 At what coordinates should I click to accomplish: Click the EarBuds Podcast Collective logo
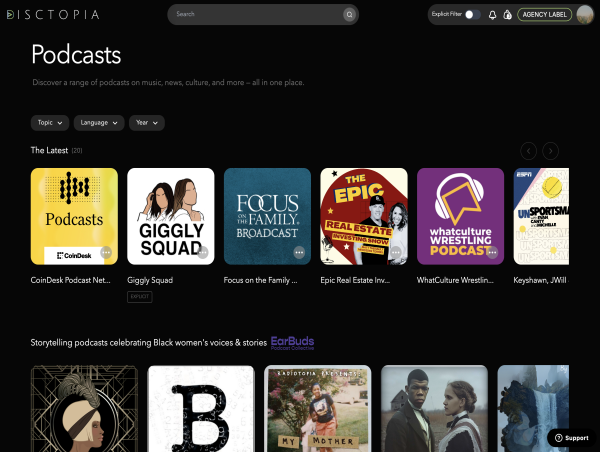(292, 343)
